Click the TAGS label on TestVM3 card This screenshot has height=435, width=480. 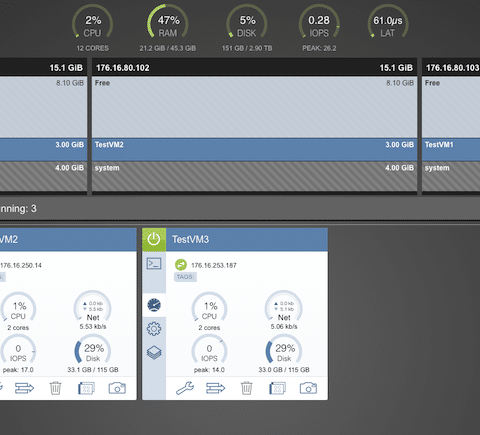[x=185, y=277]
